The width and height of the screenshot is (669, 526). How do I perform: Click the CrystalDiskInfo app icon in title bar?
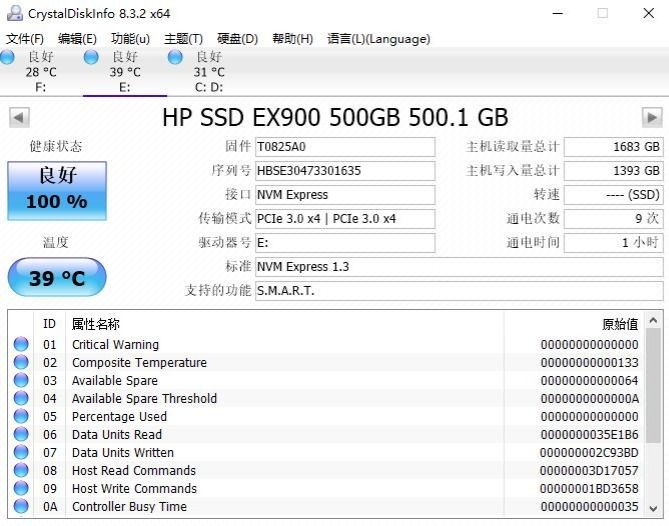(x=13, y=13)
